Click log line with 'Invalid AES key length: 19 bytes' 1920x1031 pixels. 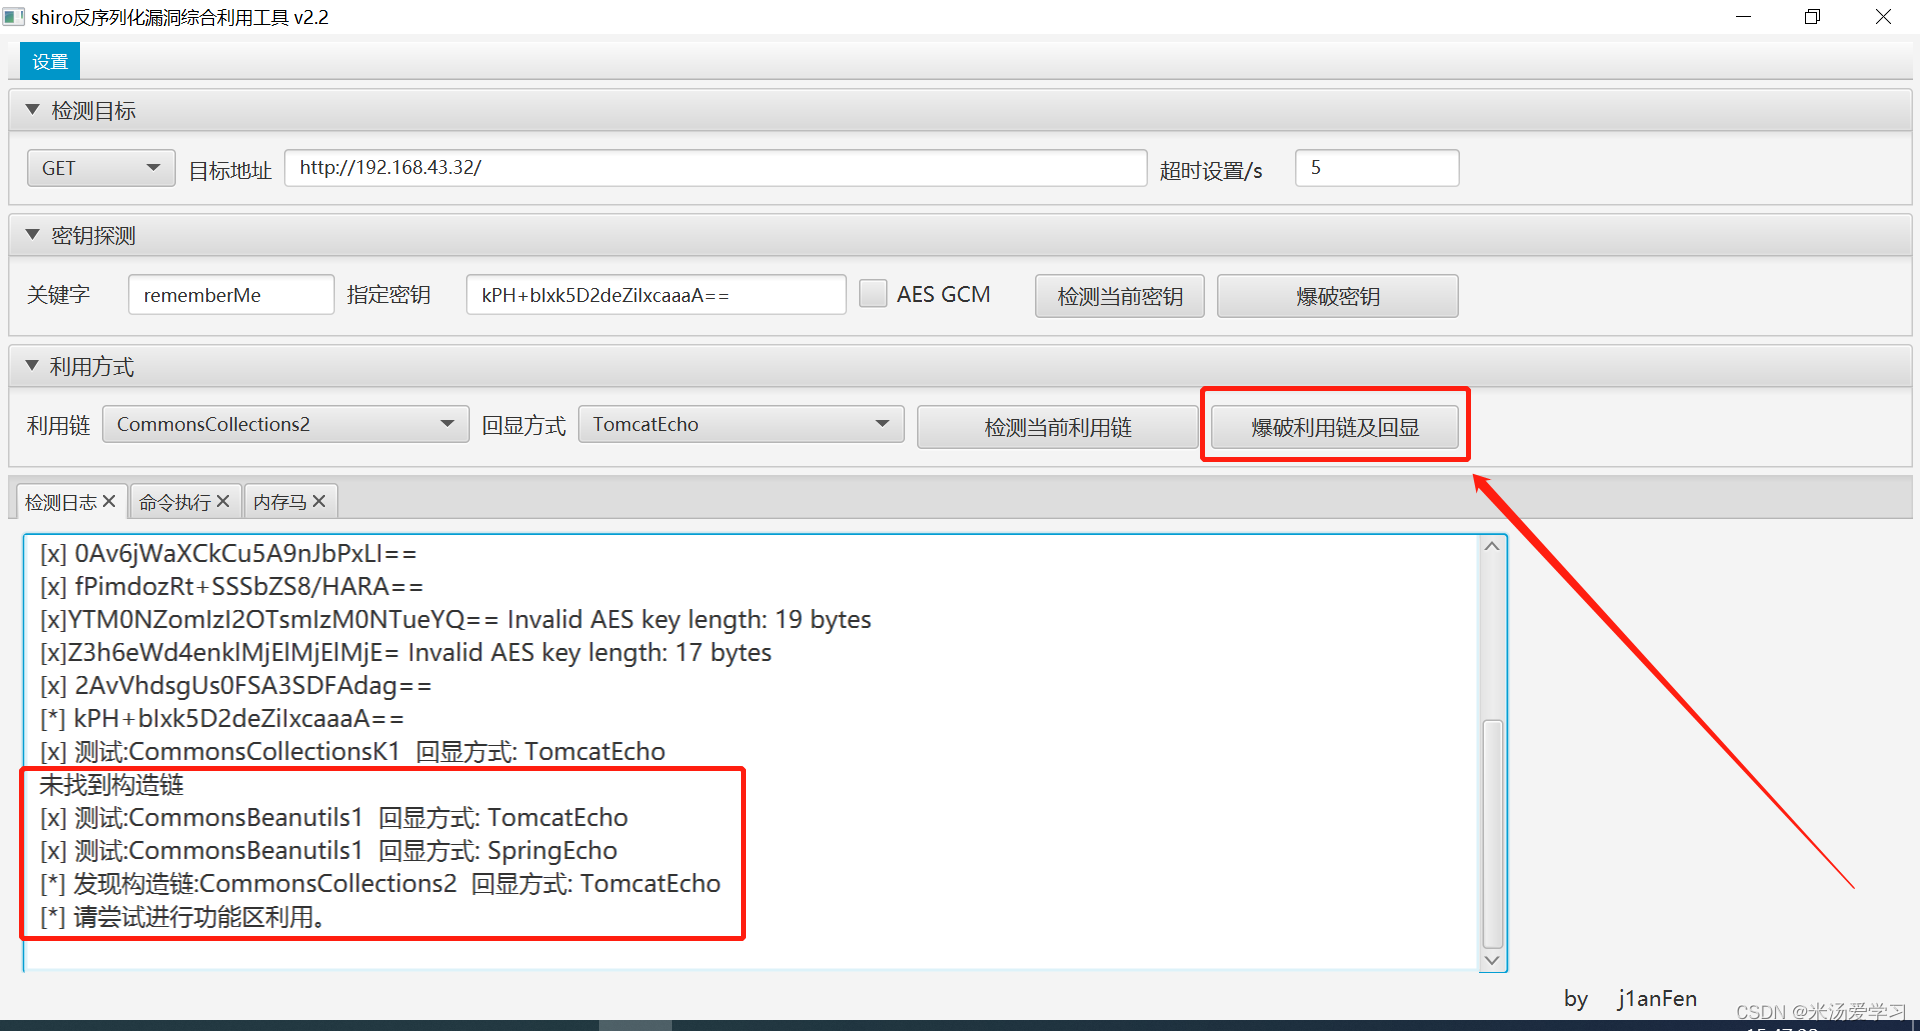[456, 619]
